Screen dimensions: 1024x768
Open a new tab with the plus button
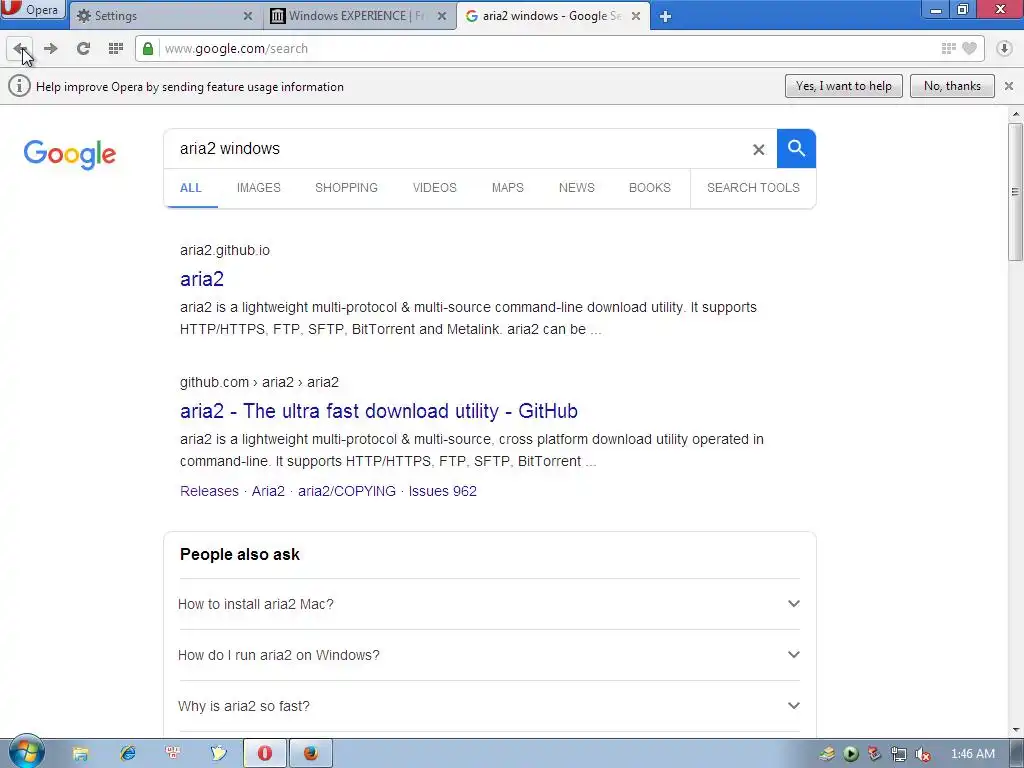(x=665, y=16)
